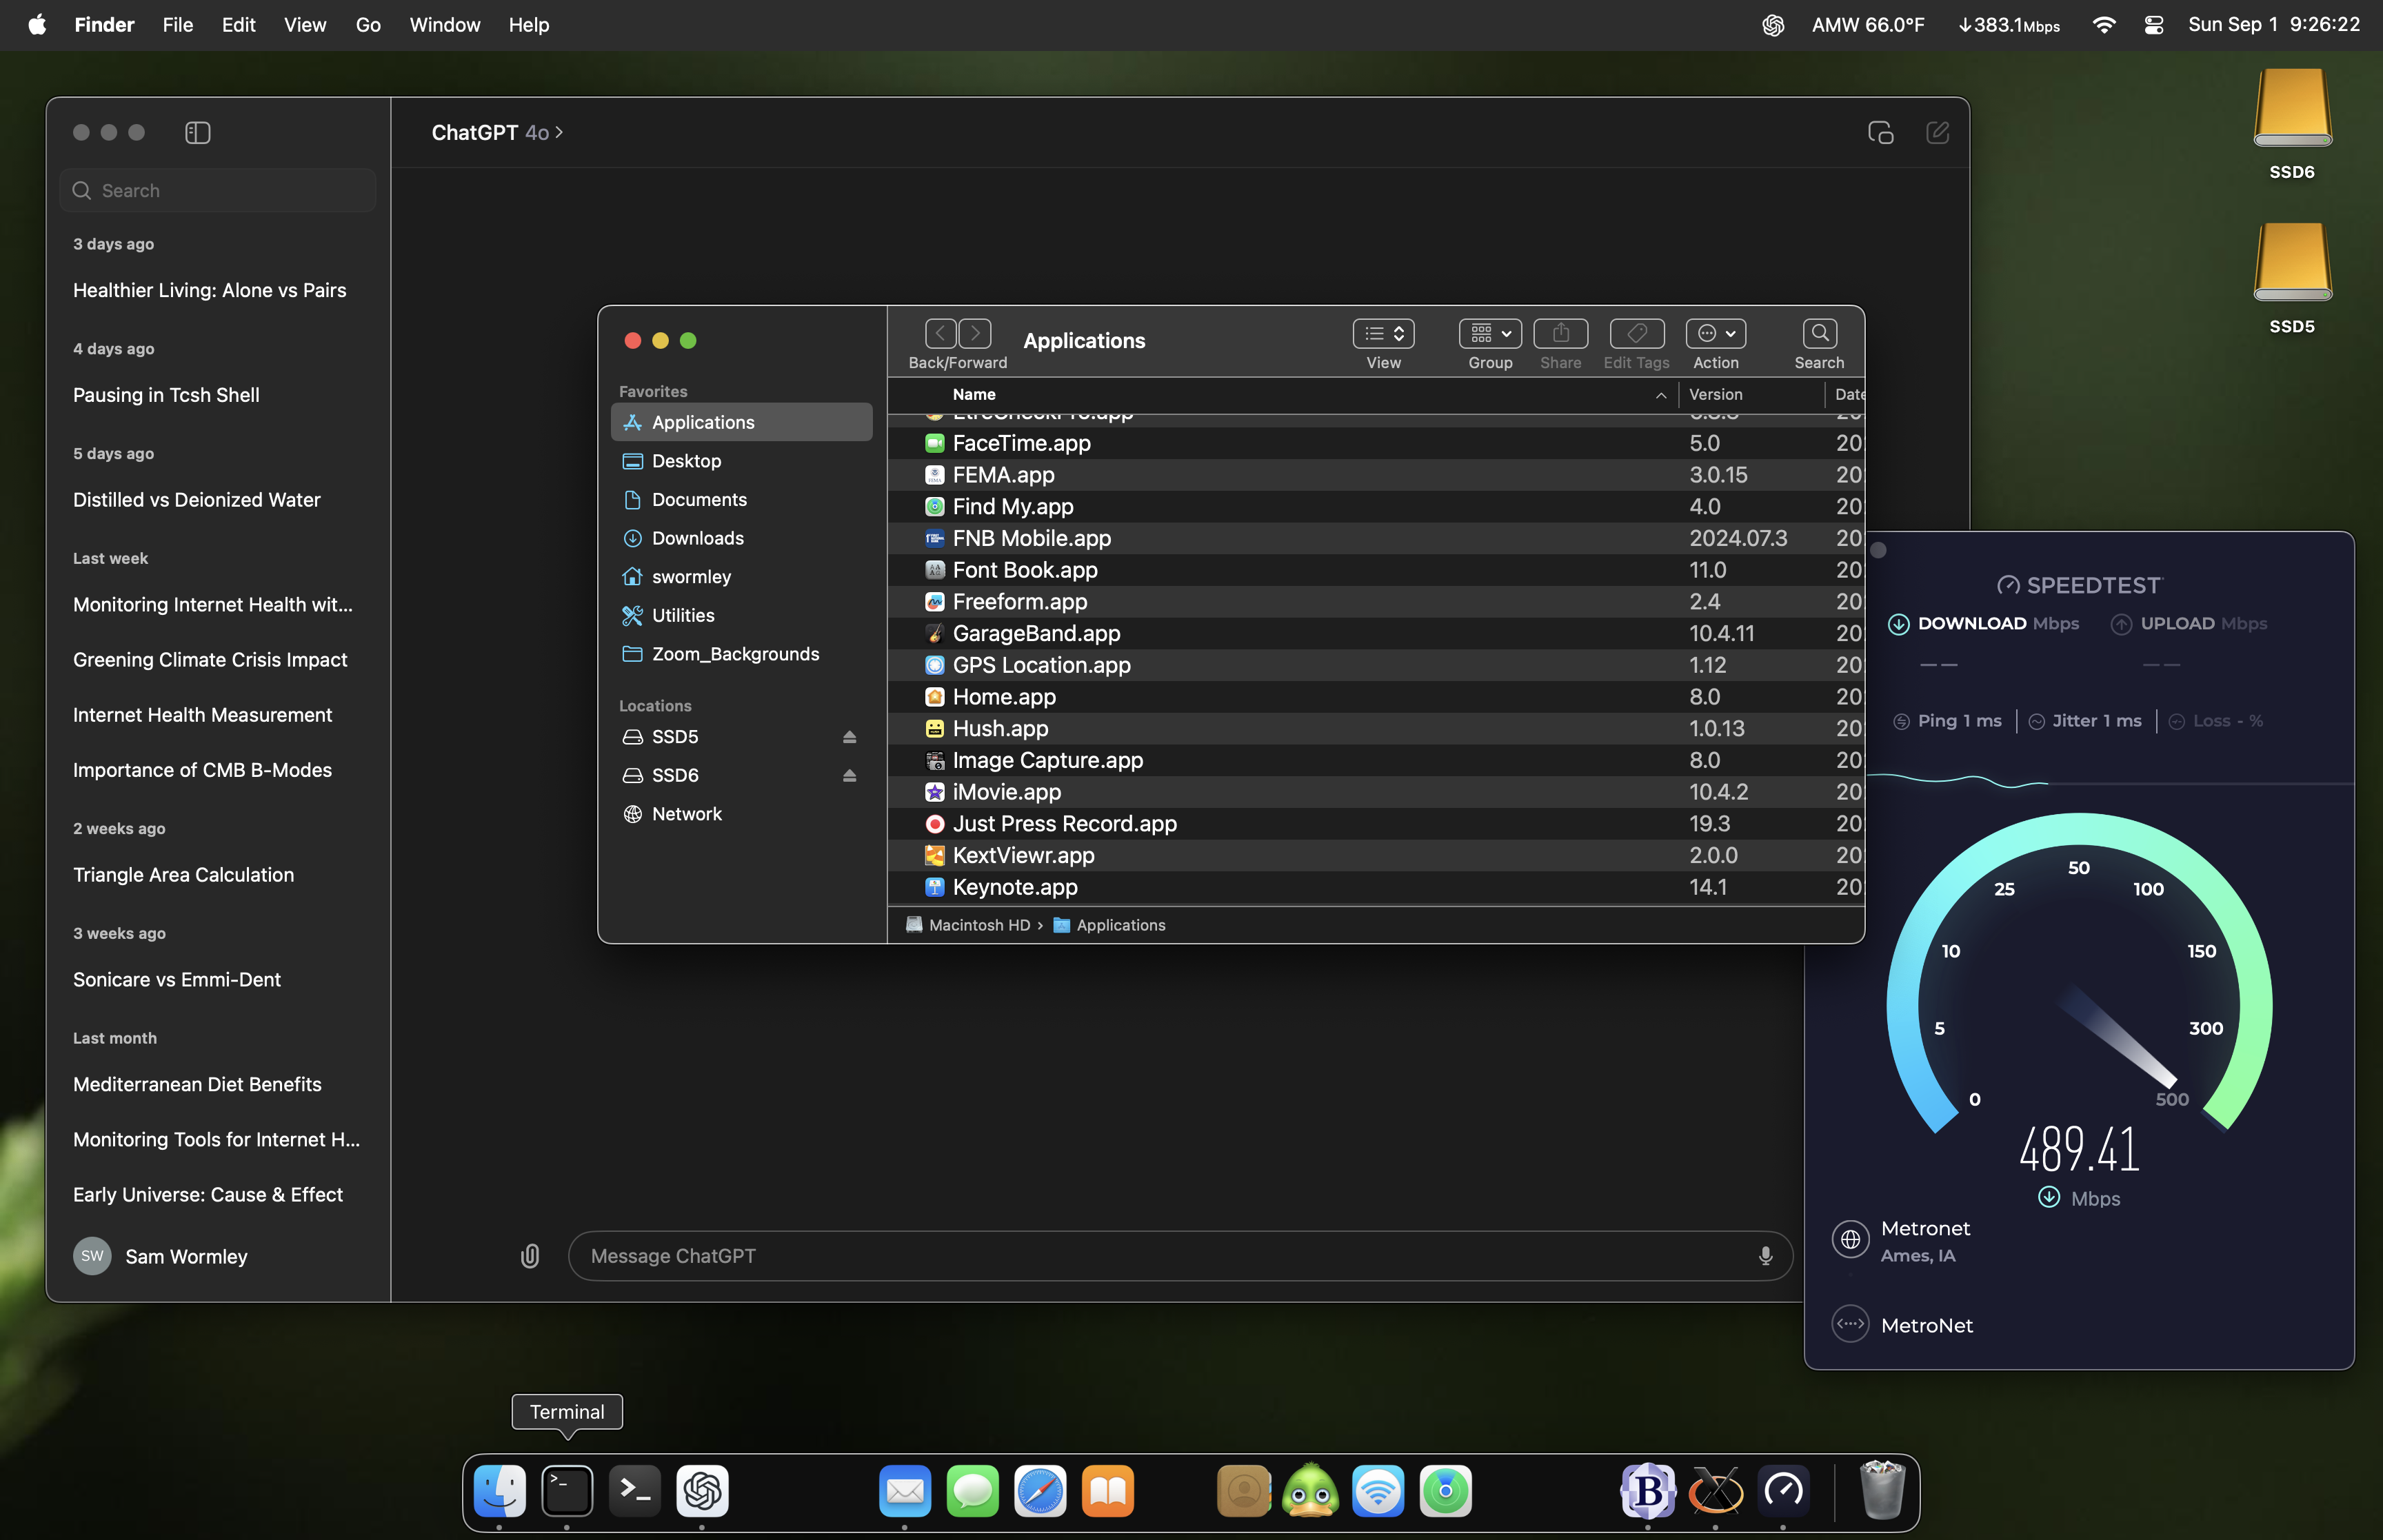Open 'Distilled vs Deionized Water' chat
The height and width of the screenshot is (1540, 2383).
coord(197,500)
